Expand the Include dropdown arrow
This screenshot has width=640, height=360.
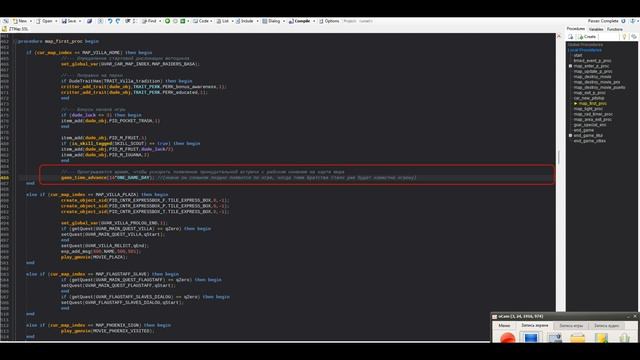coord(257,21)
